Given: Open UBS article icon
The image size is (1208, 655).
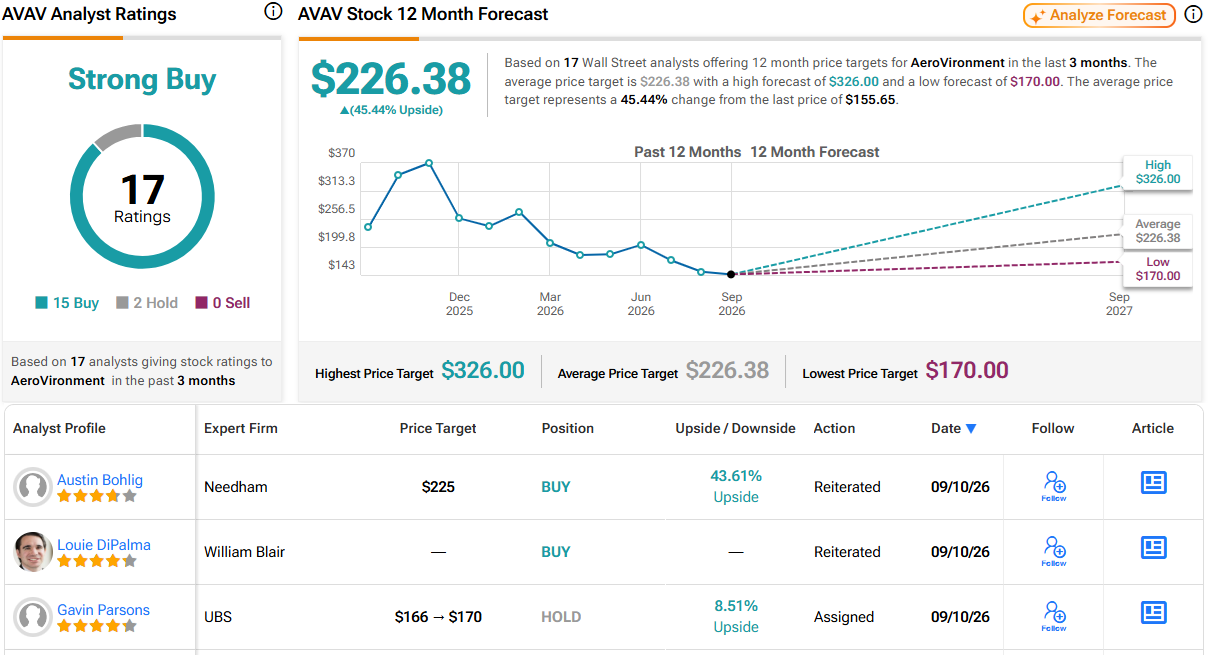Looking at the screenshot, I should [1154, 613].
